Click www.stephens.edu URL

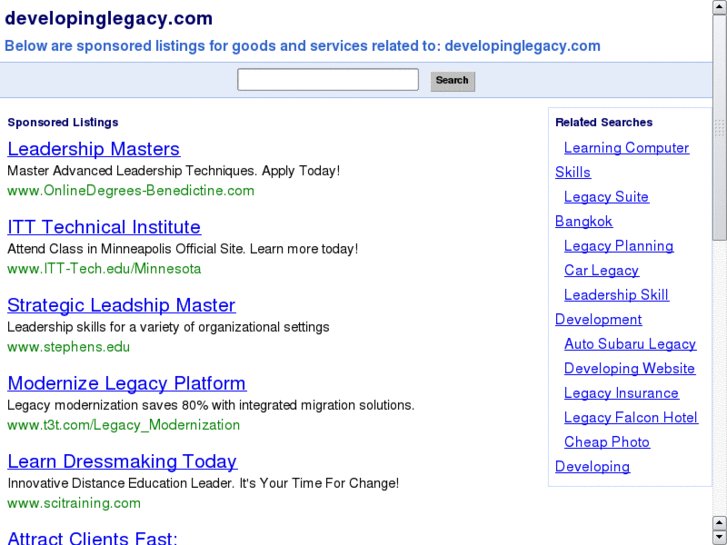click(x=69, y=347)
